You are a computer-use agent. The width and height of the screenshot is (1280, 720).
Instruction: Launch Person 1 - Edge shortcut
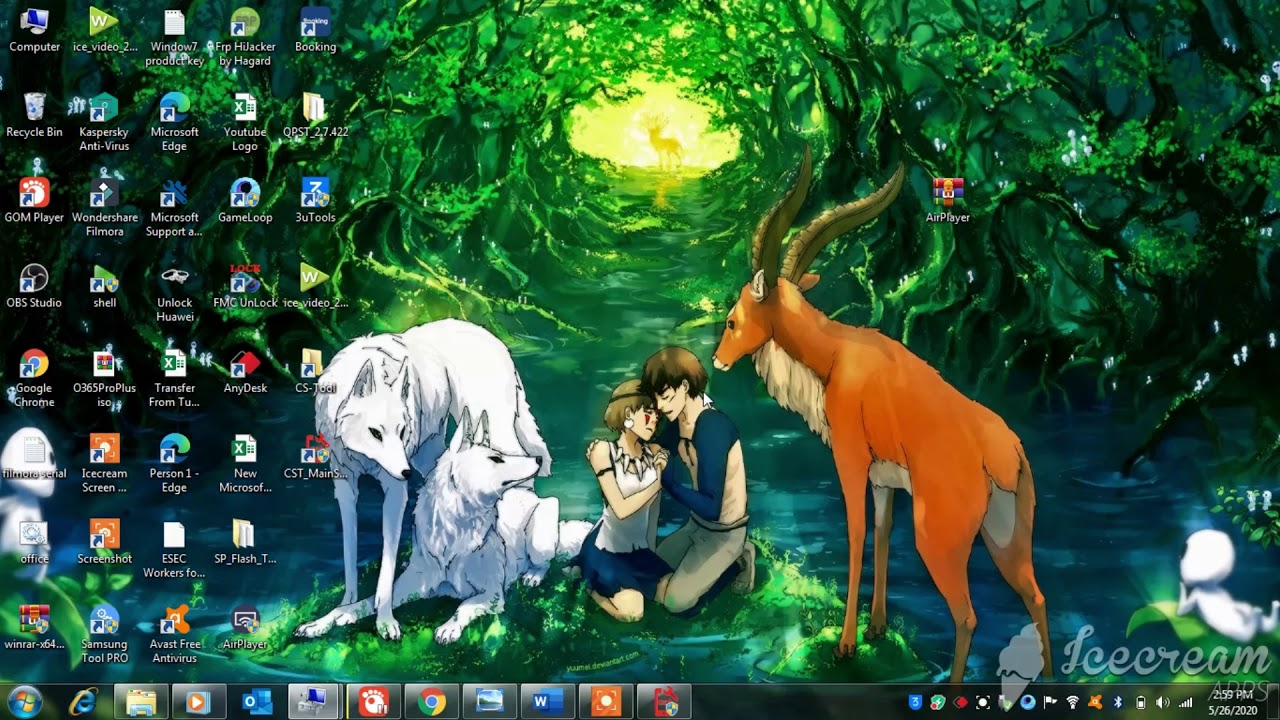[x=174, y=463]
